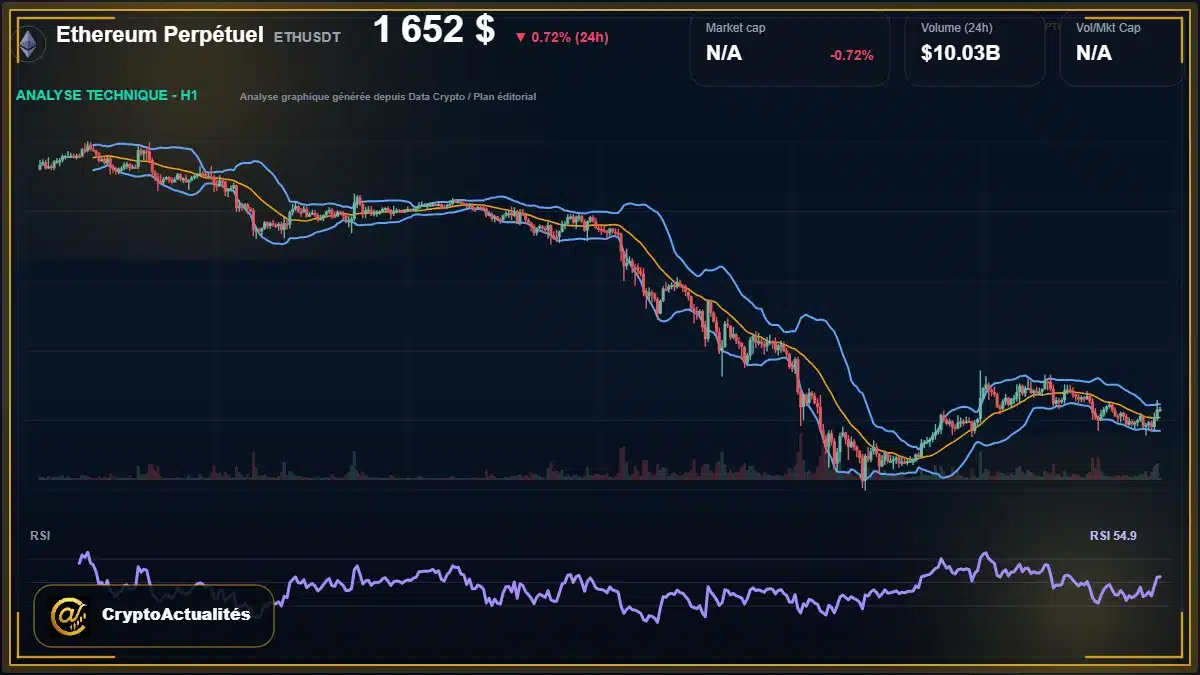Image resolution: width=1200 pixels, height=675 pixels.
Task: Select the Ethereum Perpétuel title
Action: pyautogui.click(x=159, y=35)
